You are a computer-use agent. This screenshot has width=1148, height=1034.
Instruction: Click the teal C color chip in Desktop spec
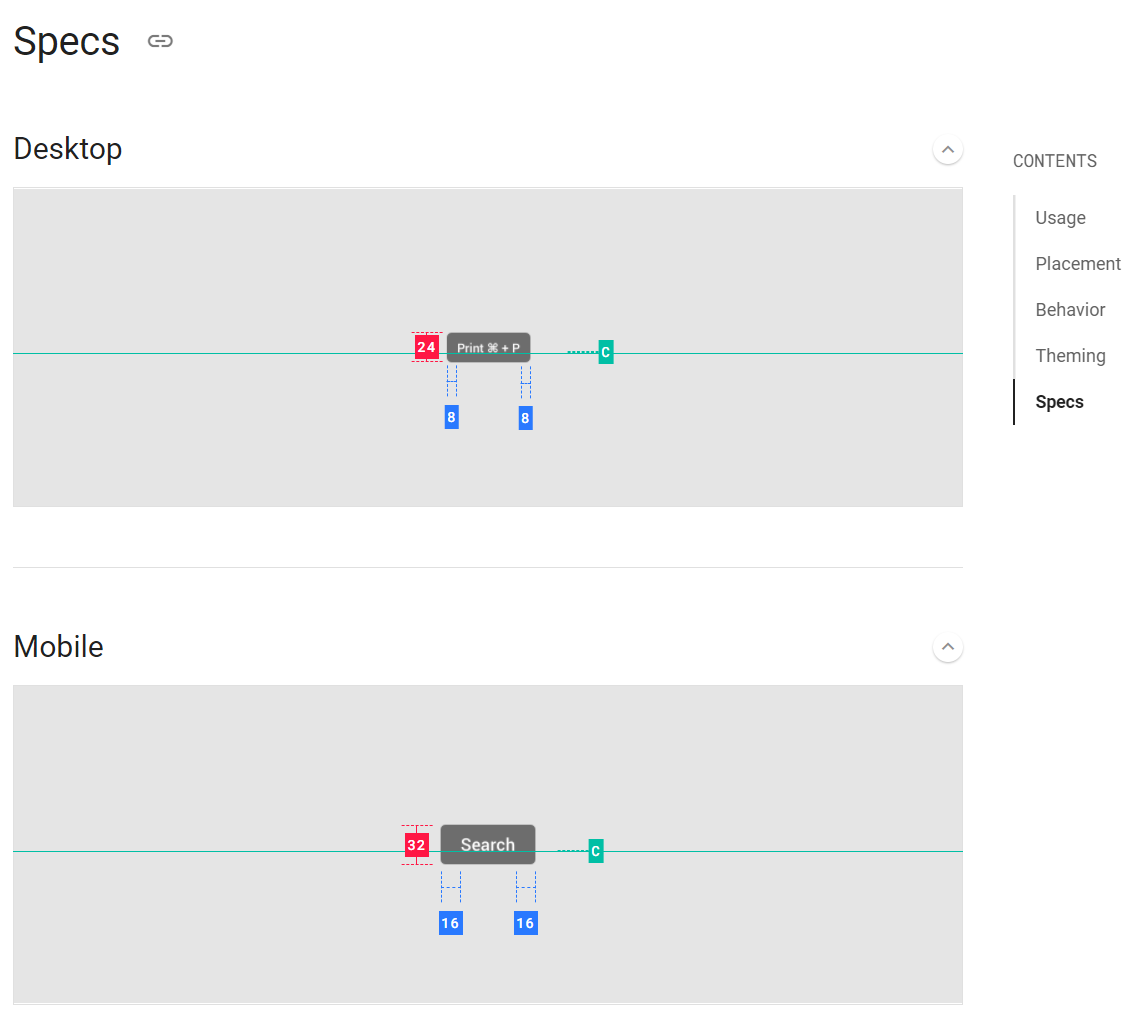click(x=606, y=351)
